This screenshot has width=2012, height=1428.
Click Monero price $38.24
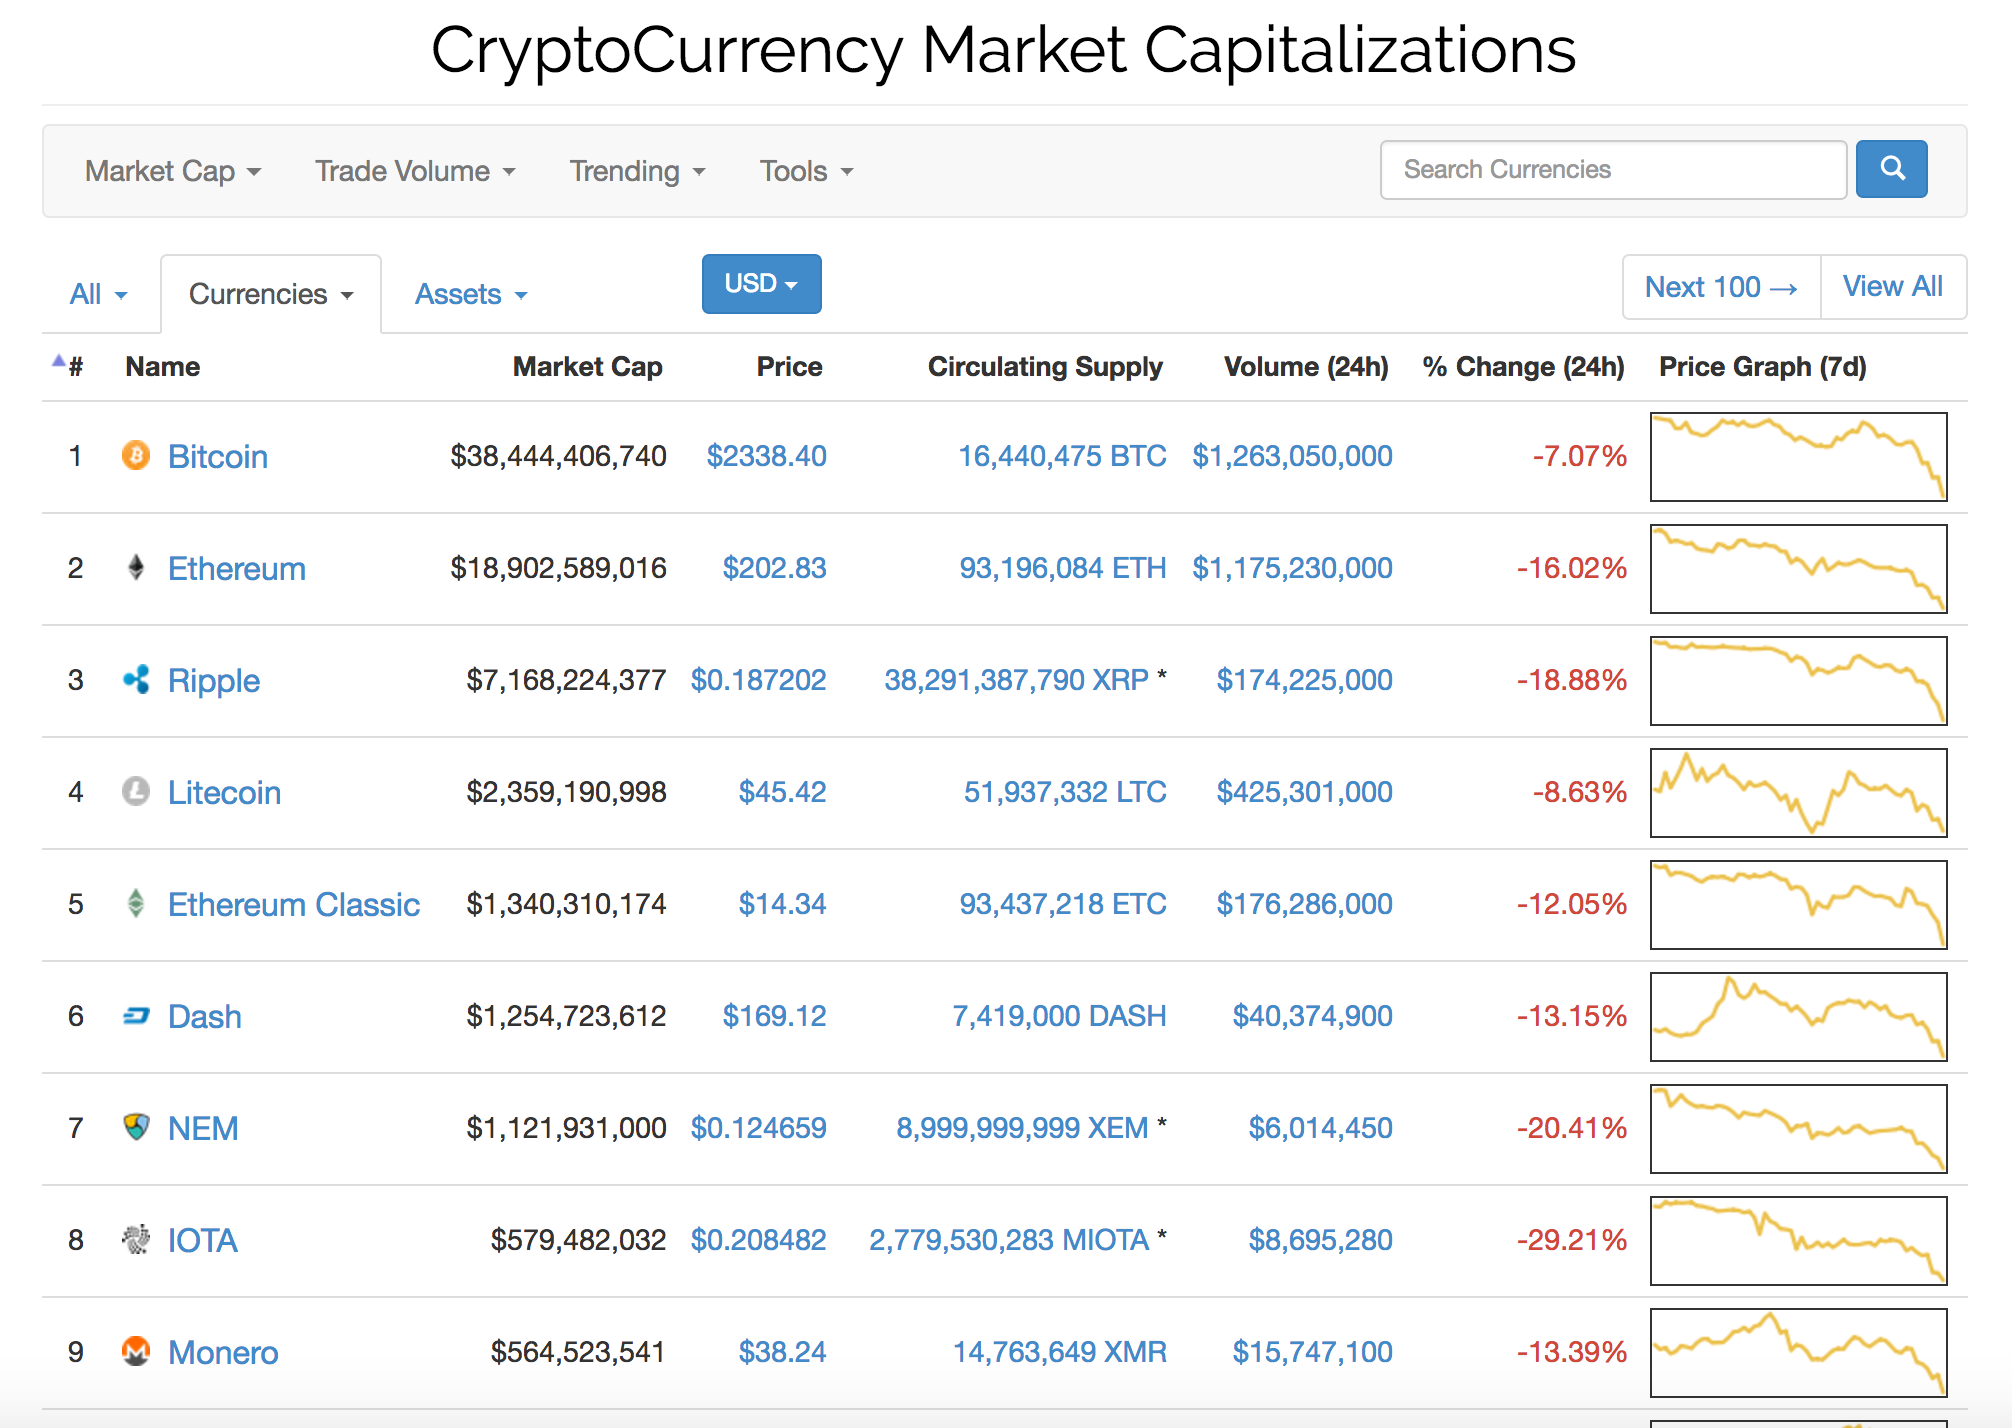pyautogui.click(x=783, y=1352)
